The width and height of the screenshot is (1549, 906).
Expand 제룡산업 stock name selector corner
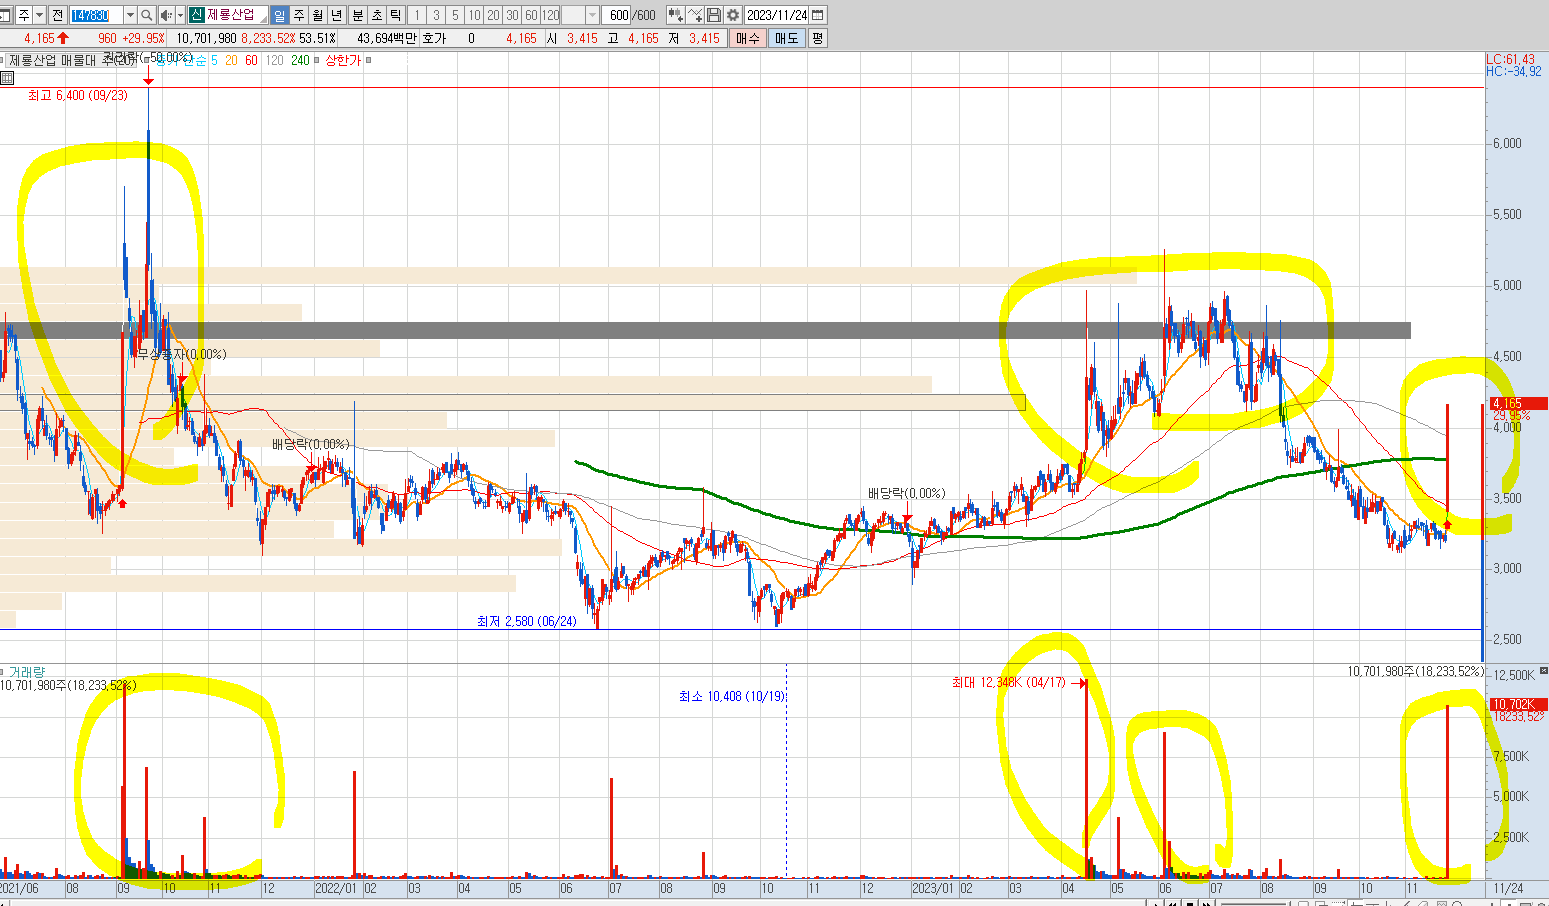pos(263,19)
